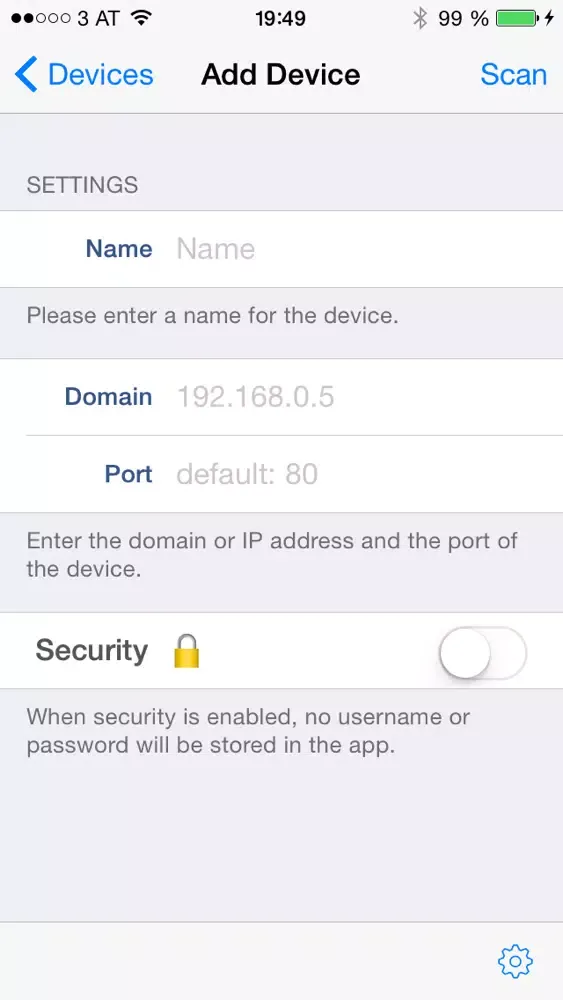Tap the Bluetooth status icon
This screenshot has height=1000, width=563.
[x=420, y=18]
